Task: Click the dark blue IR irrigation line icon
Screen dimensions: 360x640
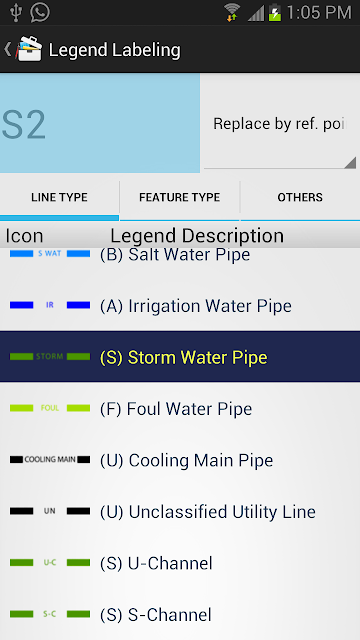Action: 50,305
